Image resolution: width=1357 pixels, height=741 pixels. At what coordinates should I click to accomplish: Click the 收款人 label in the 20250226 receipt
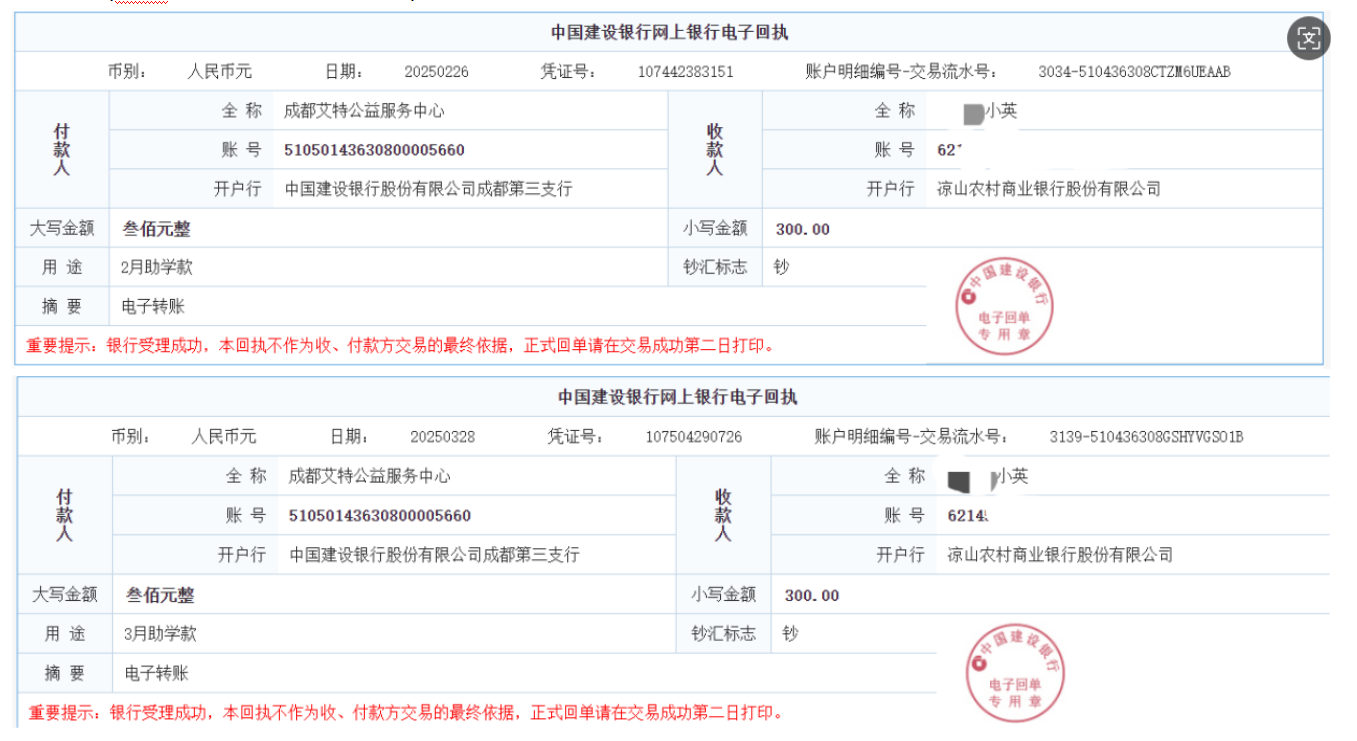(x=715, y=150)
